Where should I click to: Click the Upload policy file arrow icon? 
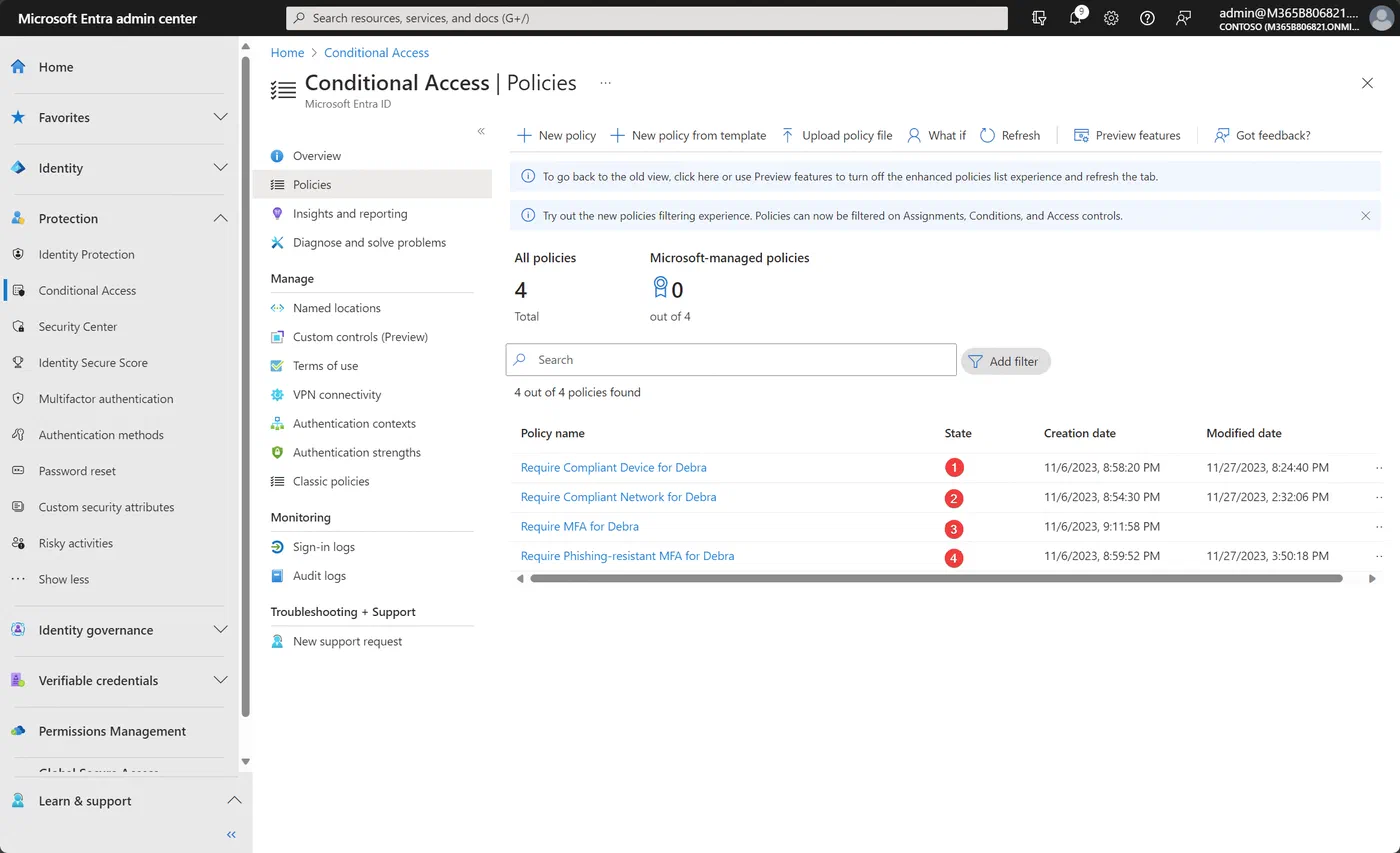tap(788, 135)
